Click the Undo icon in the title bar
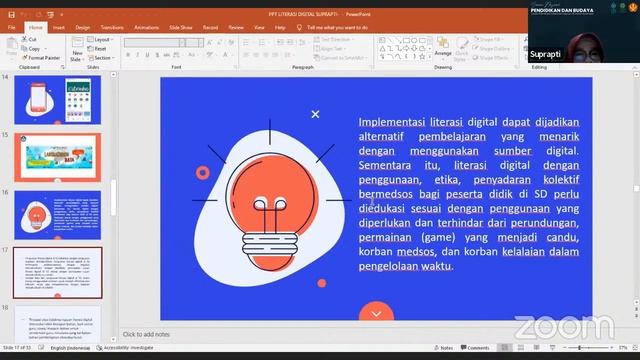Image resolution: width=640 pixels, height=360 pixels. pyautogui.click(x=24, y=15)
